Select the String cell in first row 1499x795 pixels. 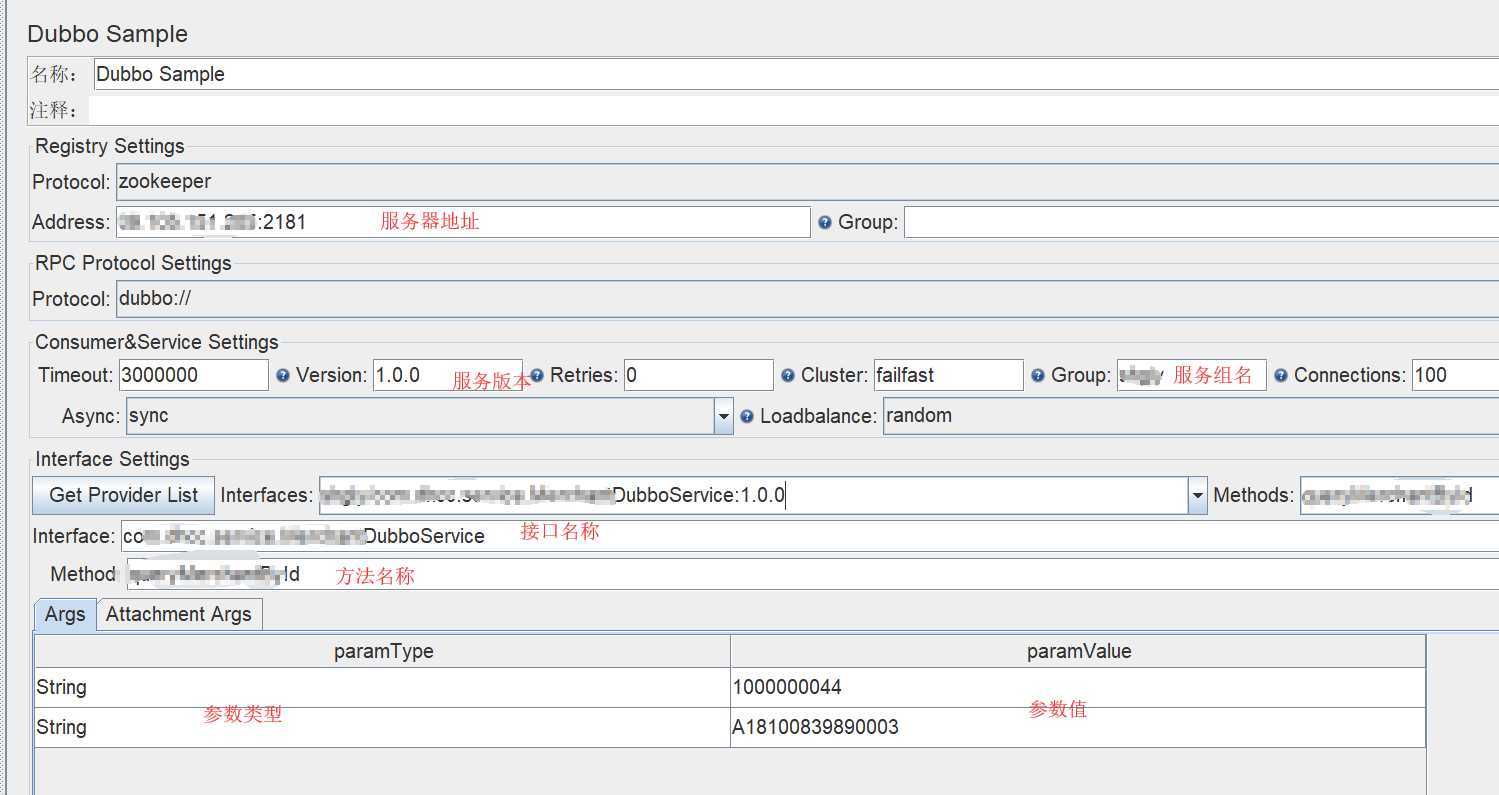(383, 687)
